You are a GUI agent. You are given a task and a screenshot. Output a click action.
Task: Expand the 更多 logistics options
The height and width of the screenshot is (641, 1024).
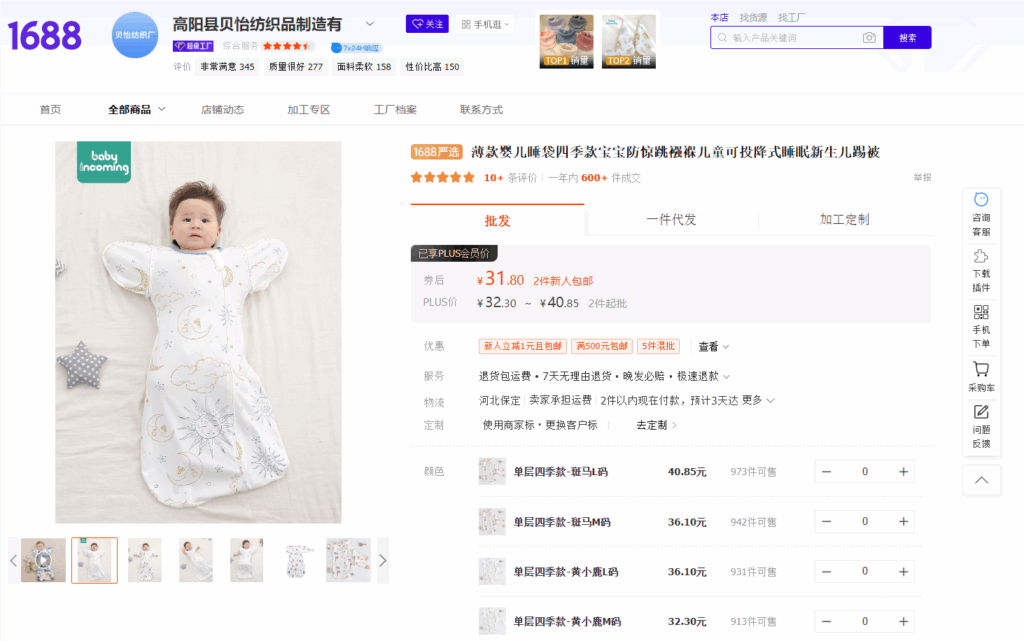tap(758, 400)
